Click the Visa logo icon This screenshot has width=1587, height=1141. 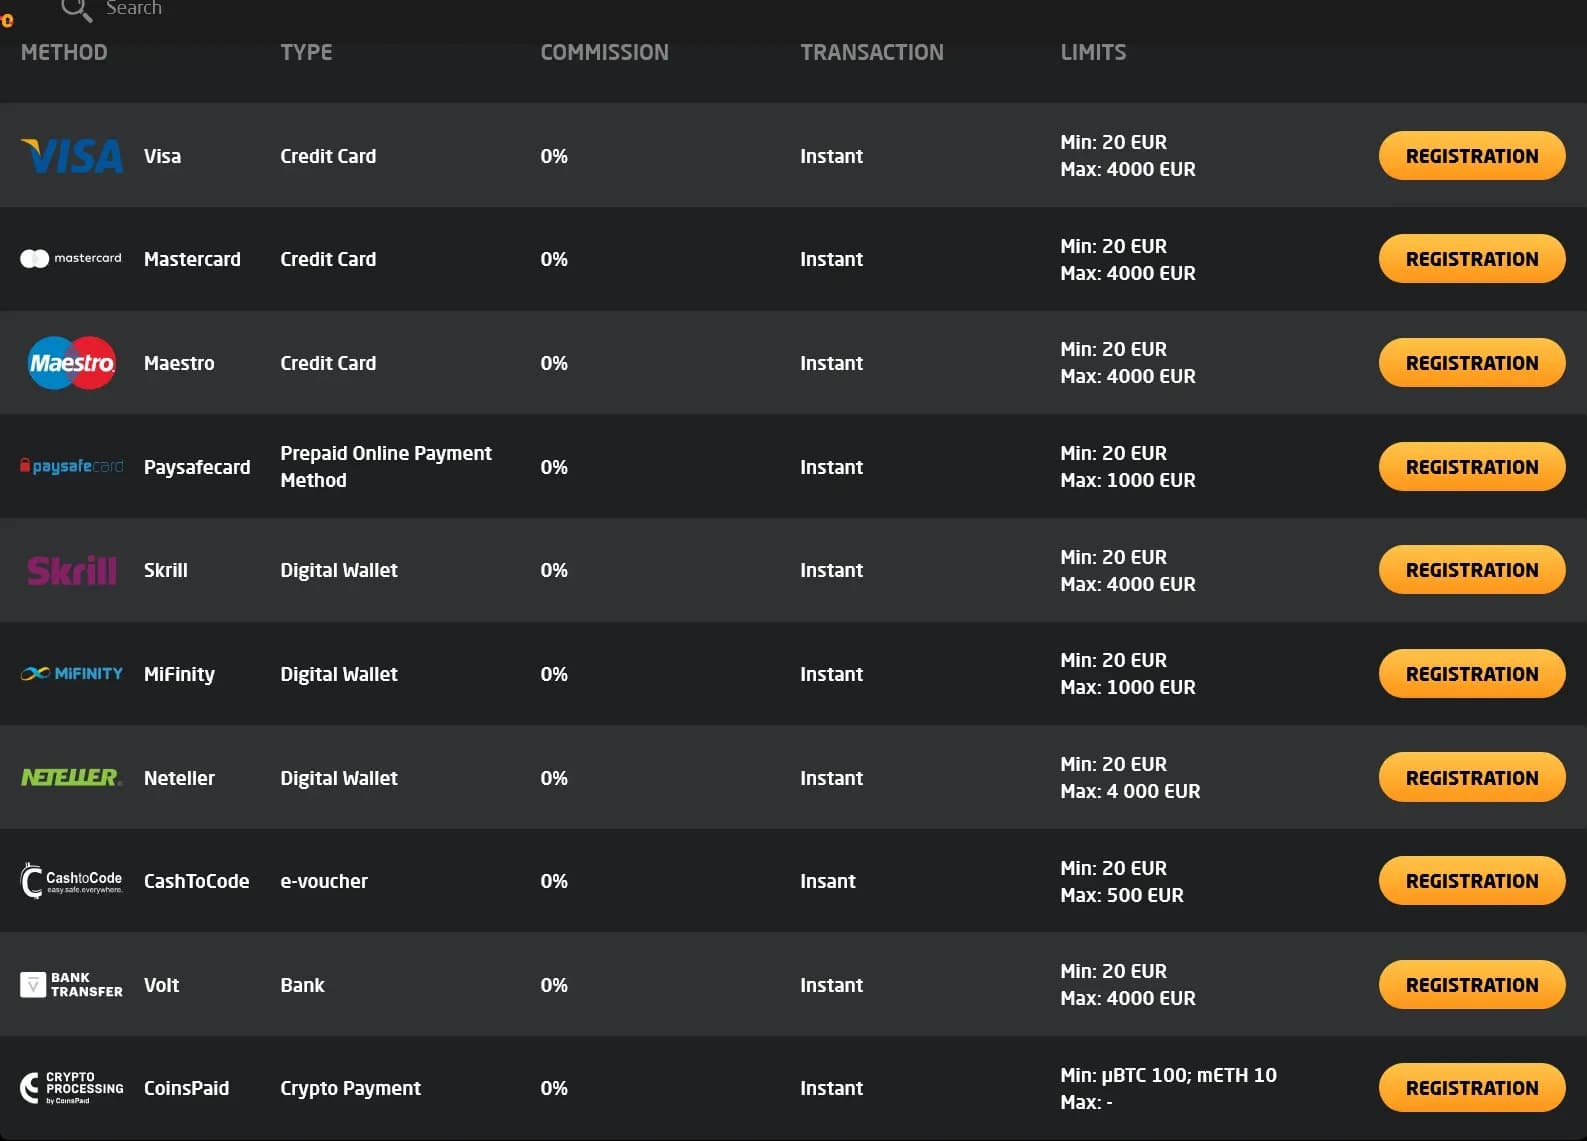[x=72, y=156]
